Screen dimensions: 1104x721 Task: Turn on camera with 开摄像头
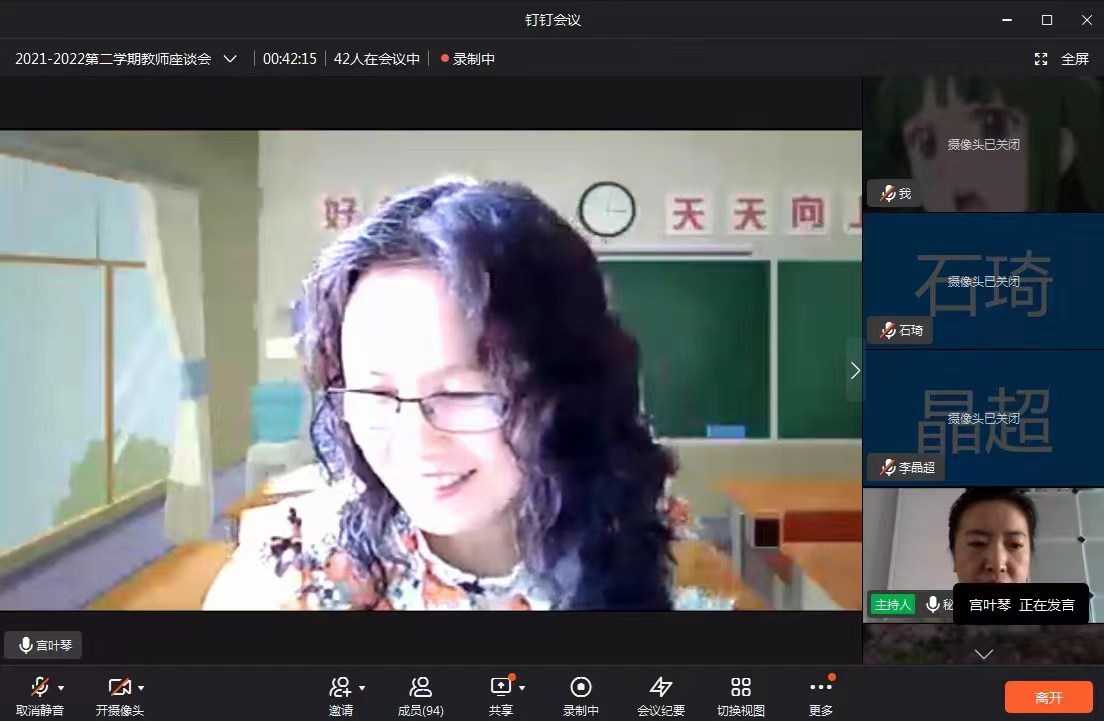point(119,687)
